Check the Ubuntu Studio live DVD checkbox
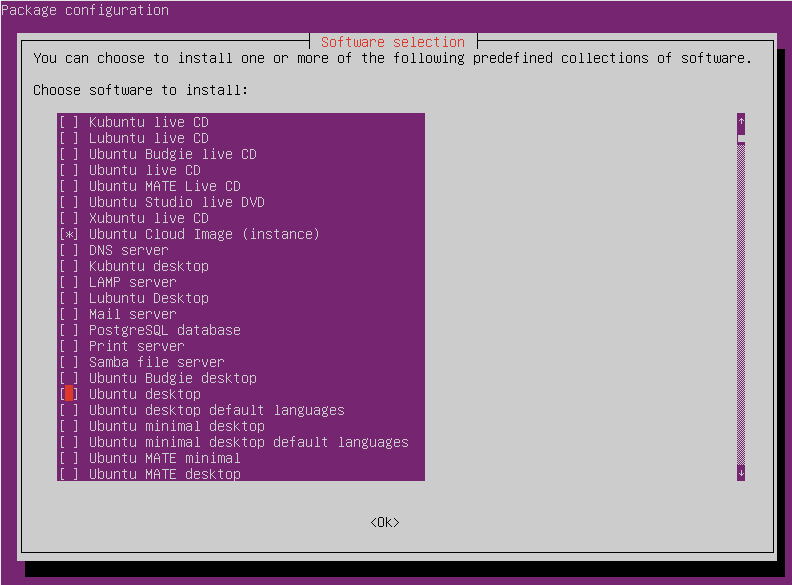Viewport: 792px width, 585px height. pos(69,203)
